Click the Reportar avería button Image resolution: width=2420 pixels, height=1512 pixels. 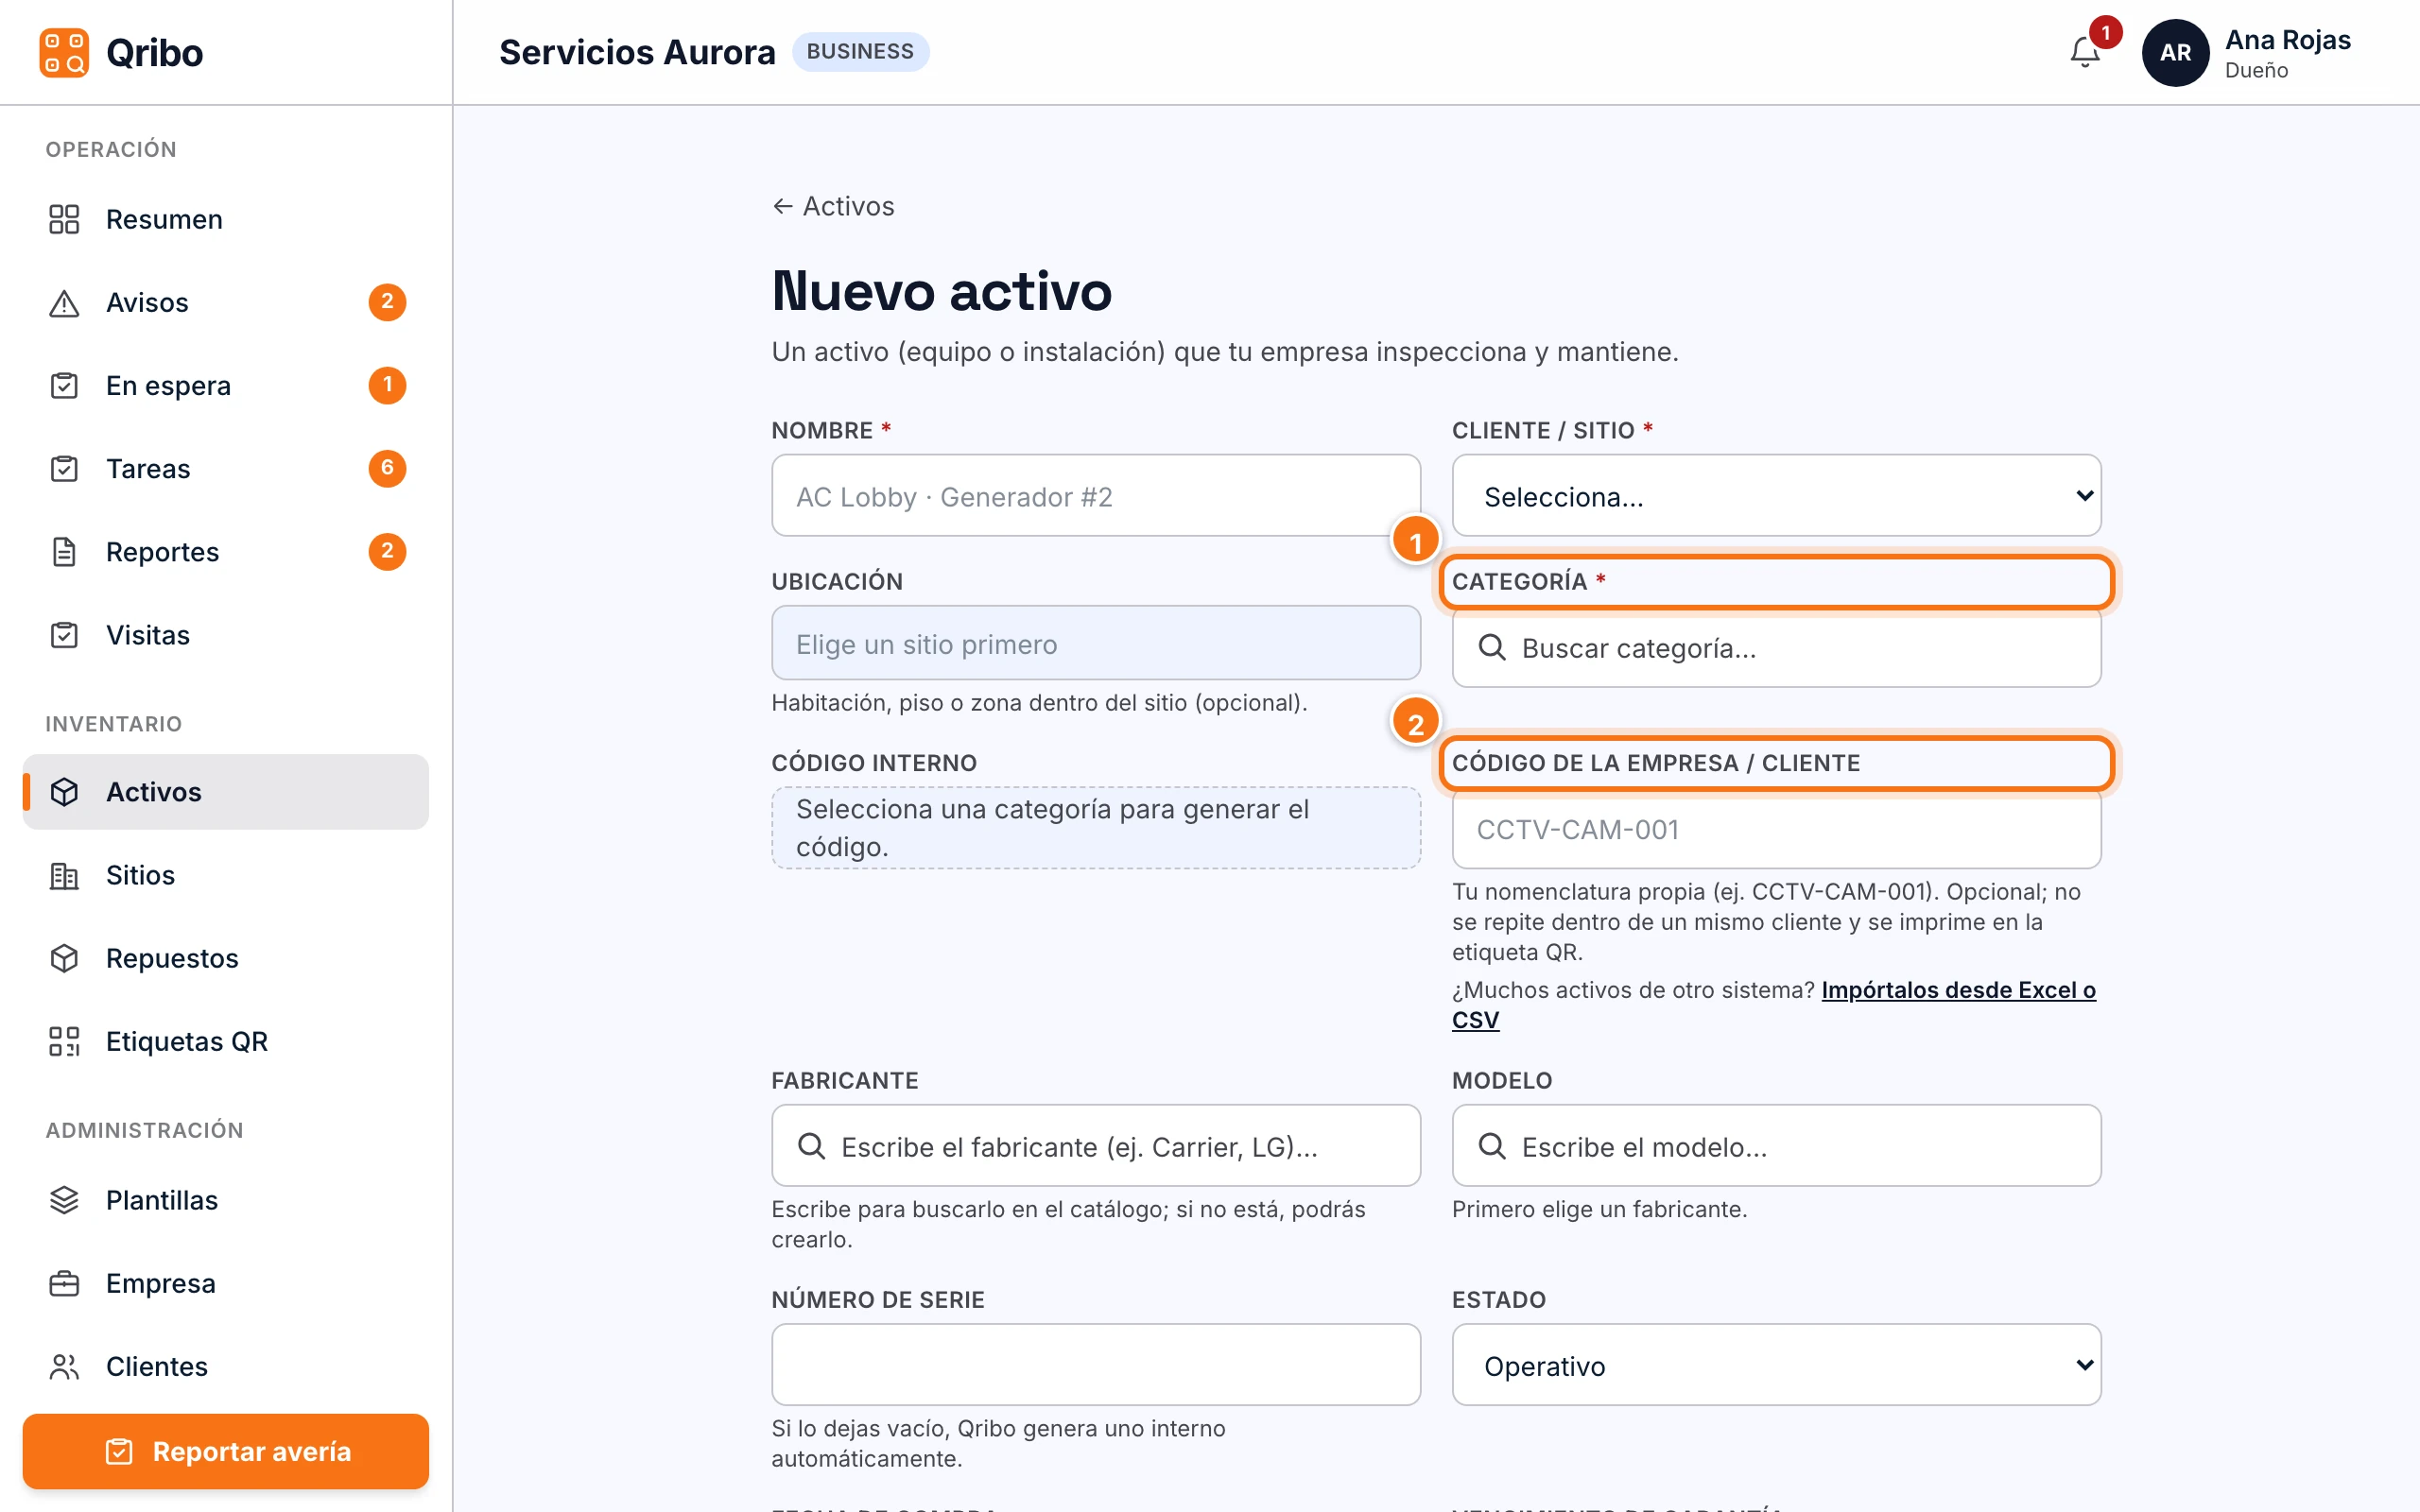226,1451
